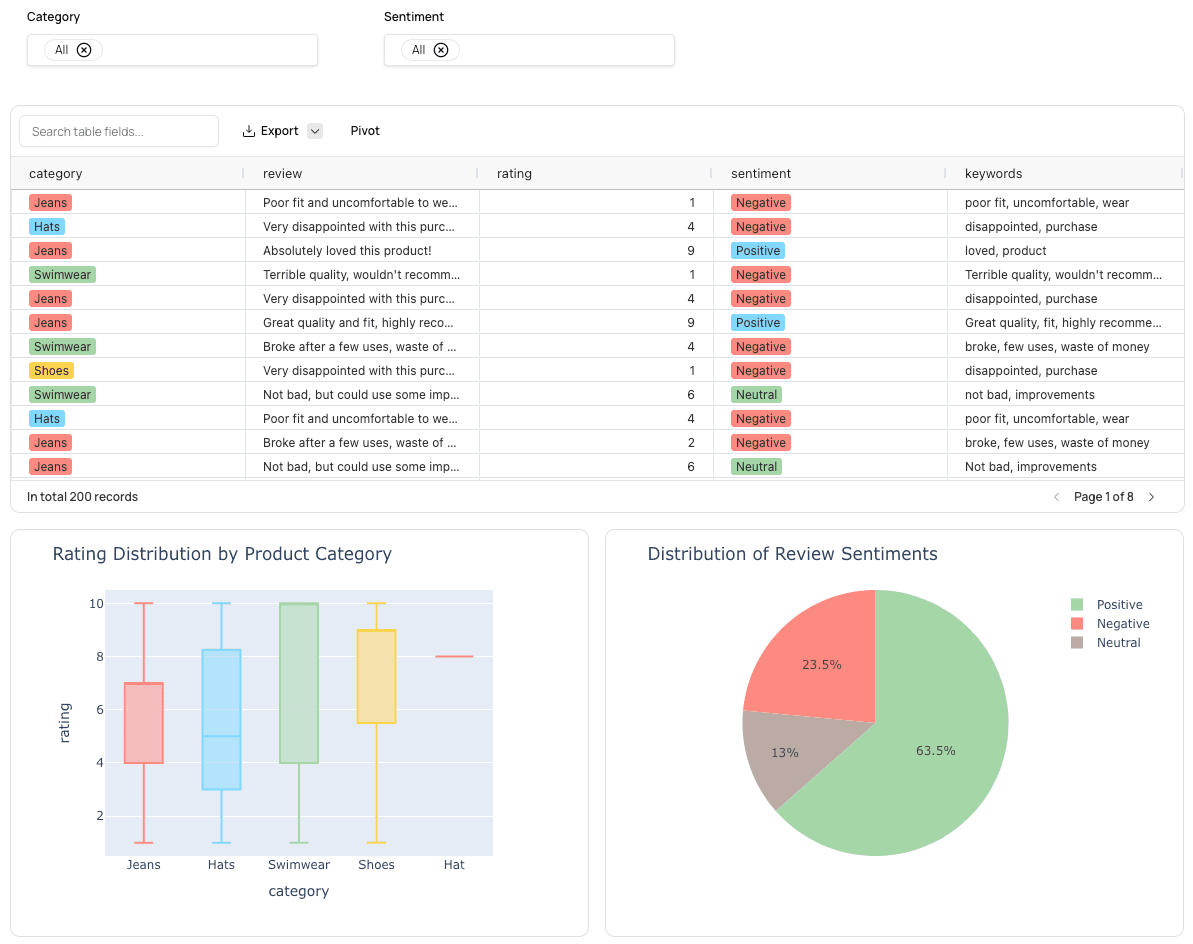Click the Search table fields input box

point(118,131)
